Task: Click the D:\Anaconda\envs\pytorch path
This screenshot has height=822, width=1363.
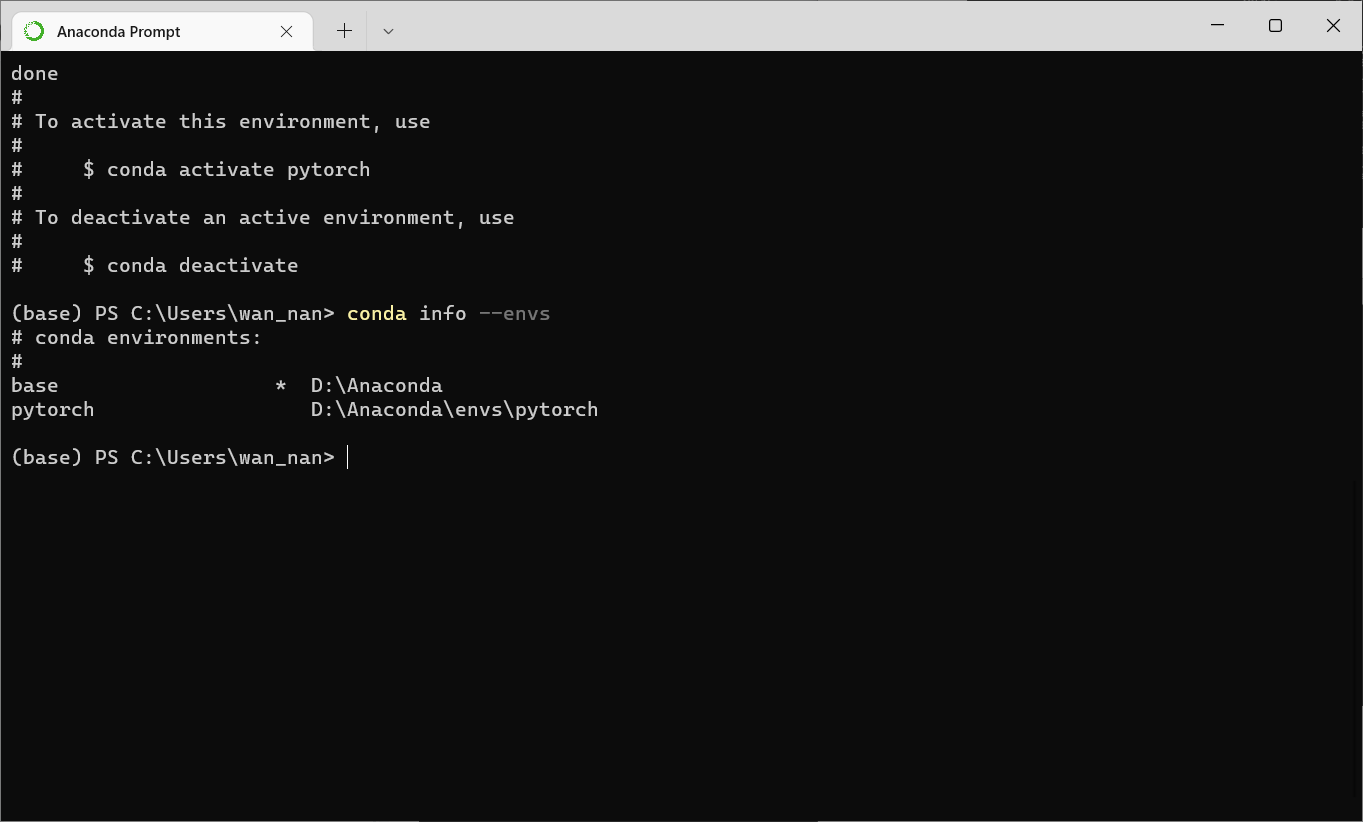Action: coord(455,409)
